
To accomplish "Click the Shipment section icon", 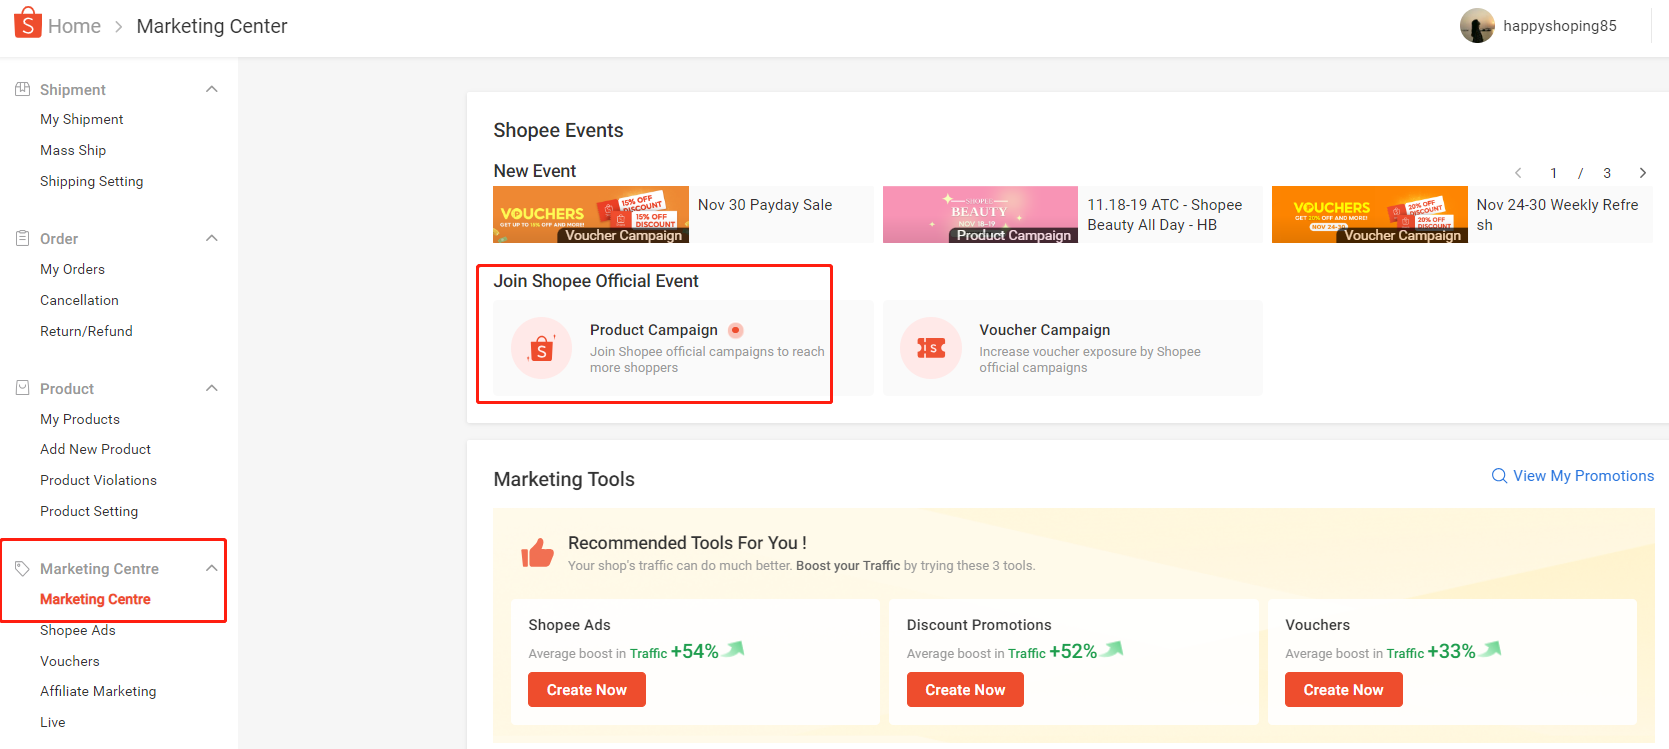I will point(22,89).
